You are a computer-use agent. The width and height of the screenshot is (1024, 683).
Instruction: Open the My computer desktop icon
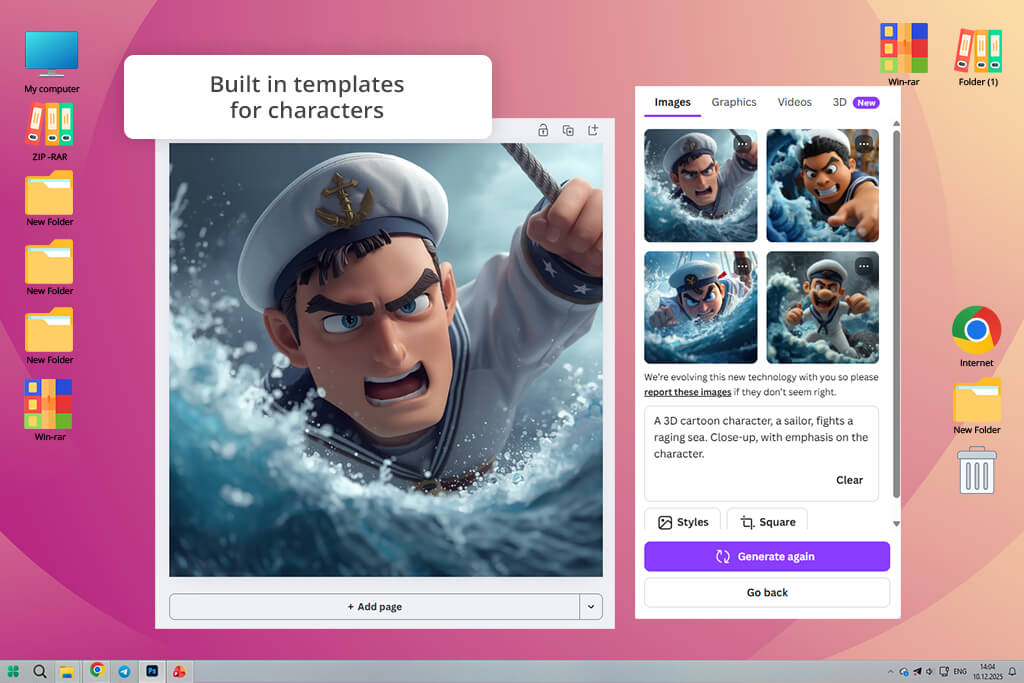pyautogui.click(x=52, y=62)
